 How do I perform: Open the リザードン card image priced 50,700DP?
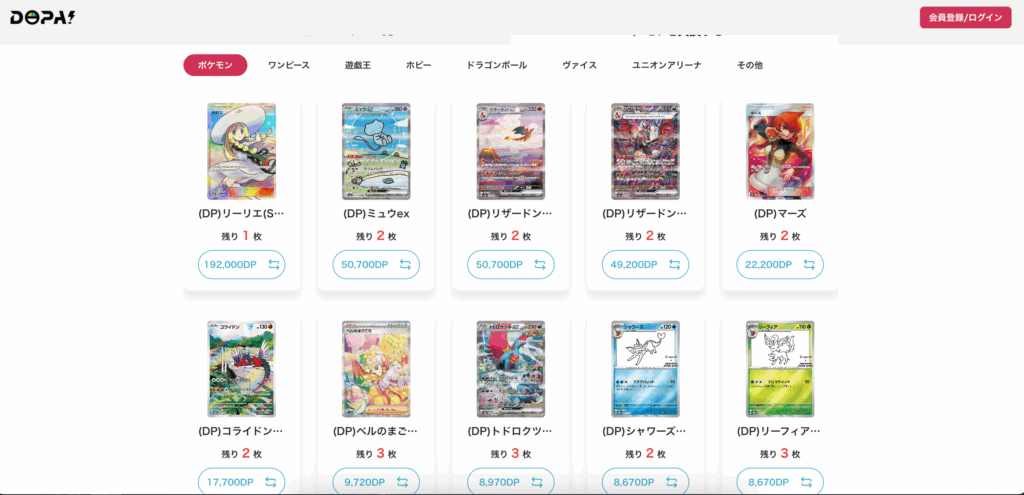tap(511, 151)
